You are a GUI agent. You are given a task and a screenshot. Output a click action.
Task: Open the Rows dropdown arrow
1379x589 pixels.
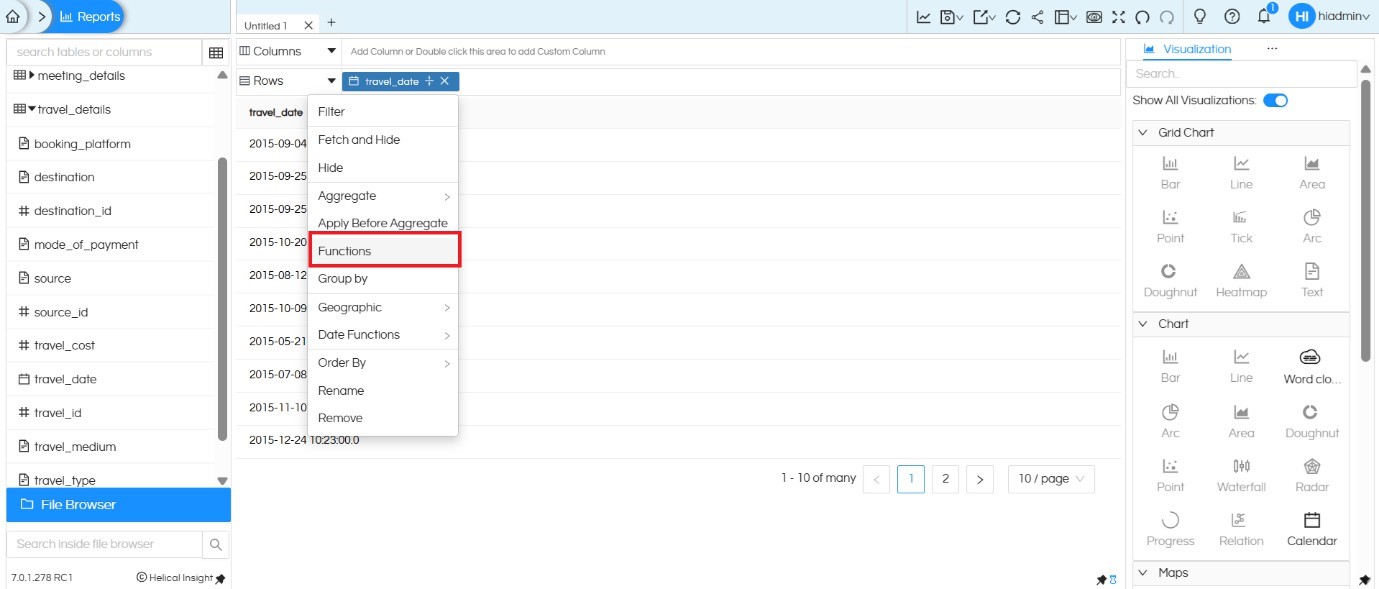pos(332,81)
